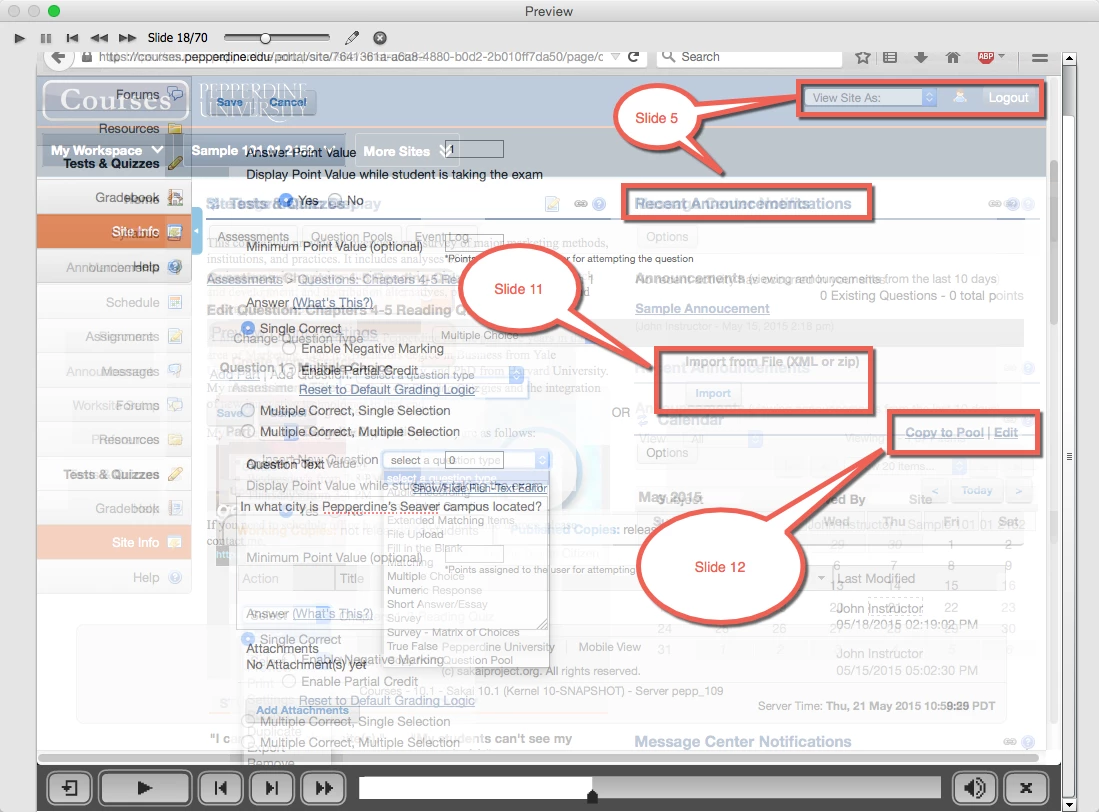Image resolution: width=1099 pixels, height=812 pixels.
Task: Open the browser hamburger menu icon
Action: coord(1040,57)
